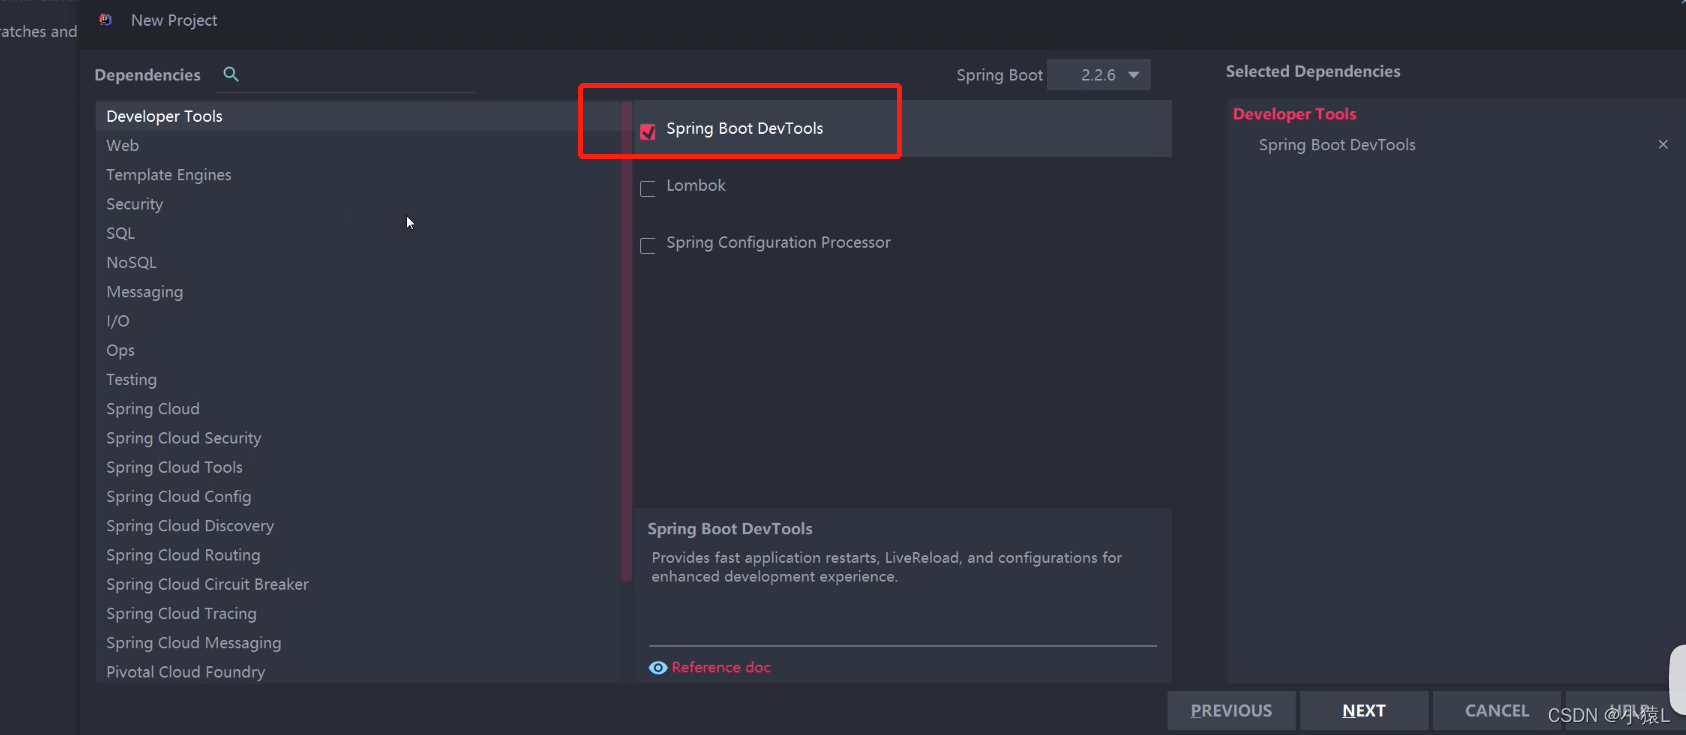Click Spring Boot DevTools in Selected Dependencies

[1337, 145]
